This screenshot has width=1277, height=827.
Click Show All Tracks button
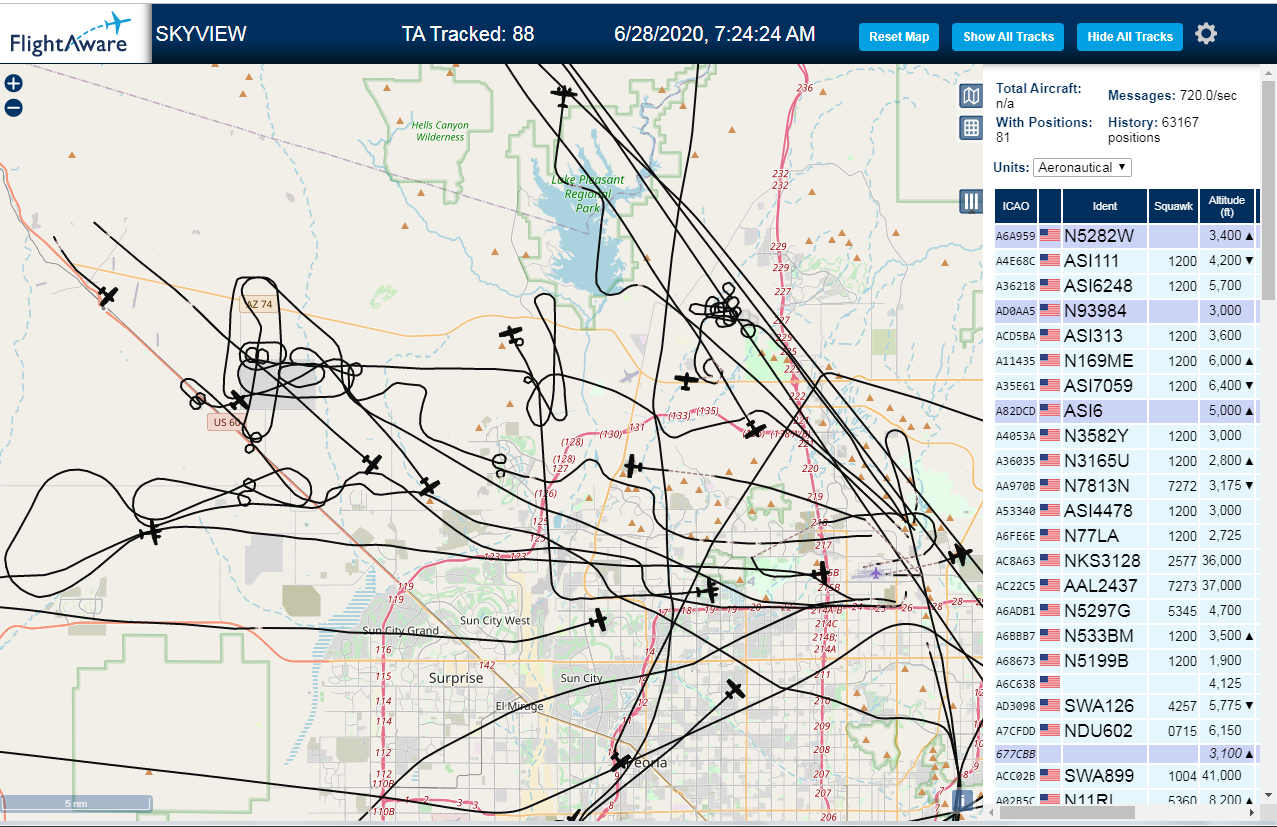coord(1008,37)
